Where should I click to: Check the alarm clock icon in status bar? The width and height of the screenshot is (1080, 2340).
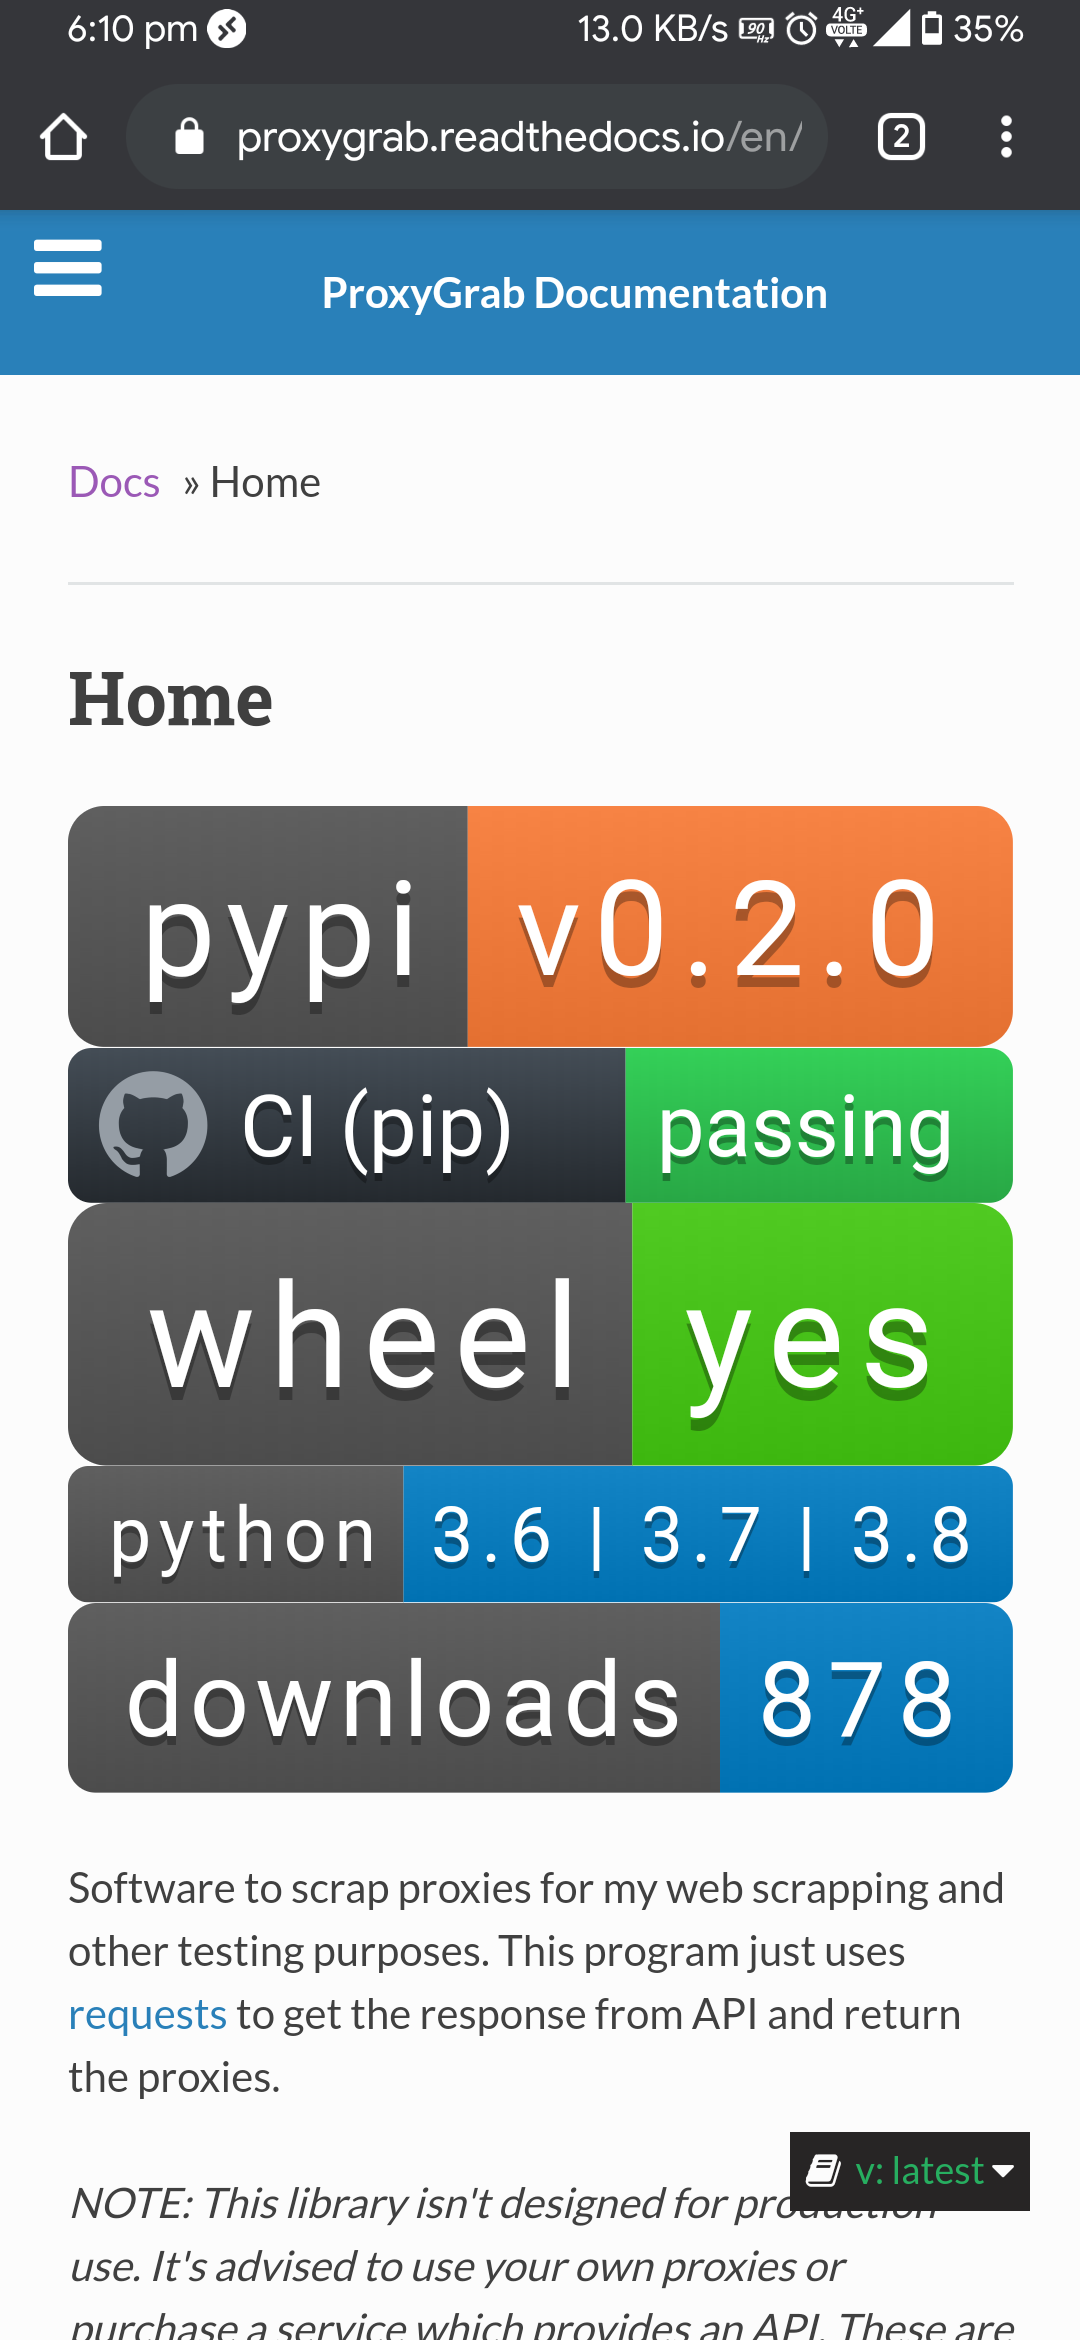800,30
